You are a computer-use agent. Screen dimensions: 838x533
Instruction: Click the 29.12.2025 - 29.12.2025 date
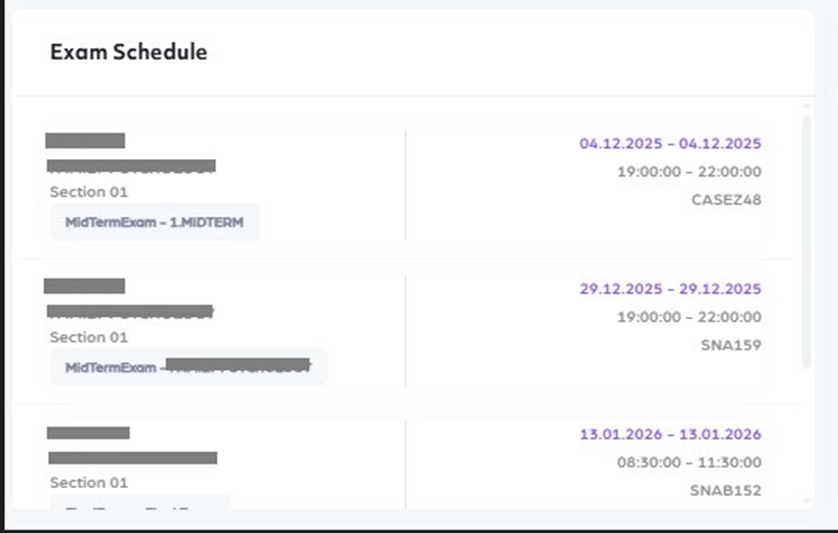coord(670,289)
